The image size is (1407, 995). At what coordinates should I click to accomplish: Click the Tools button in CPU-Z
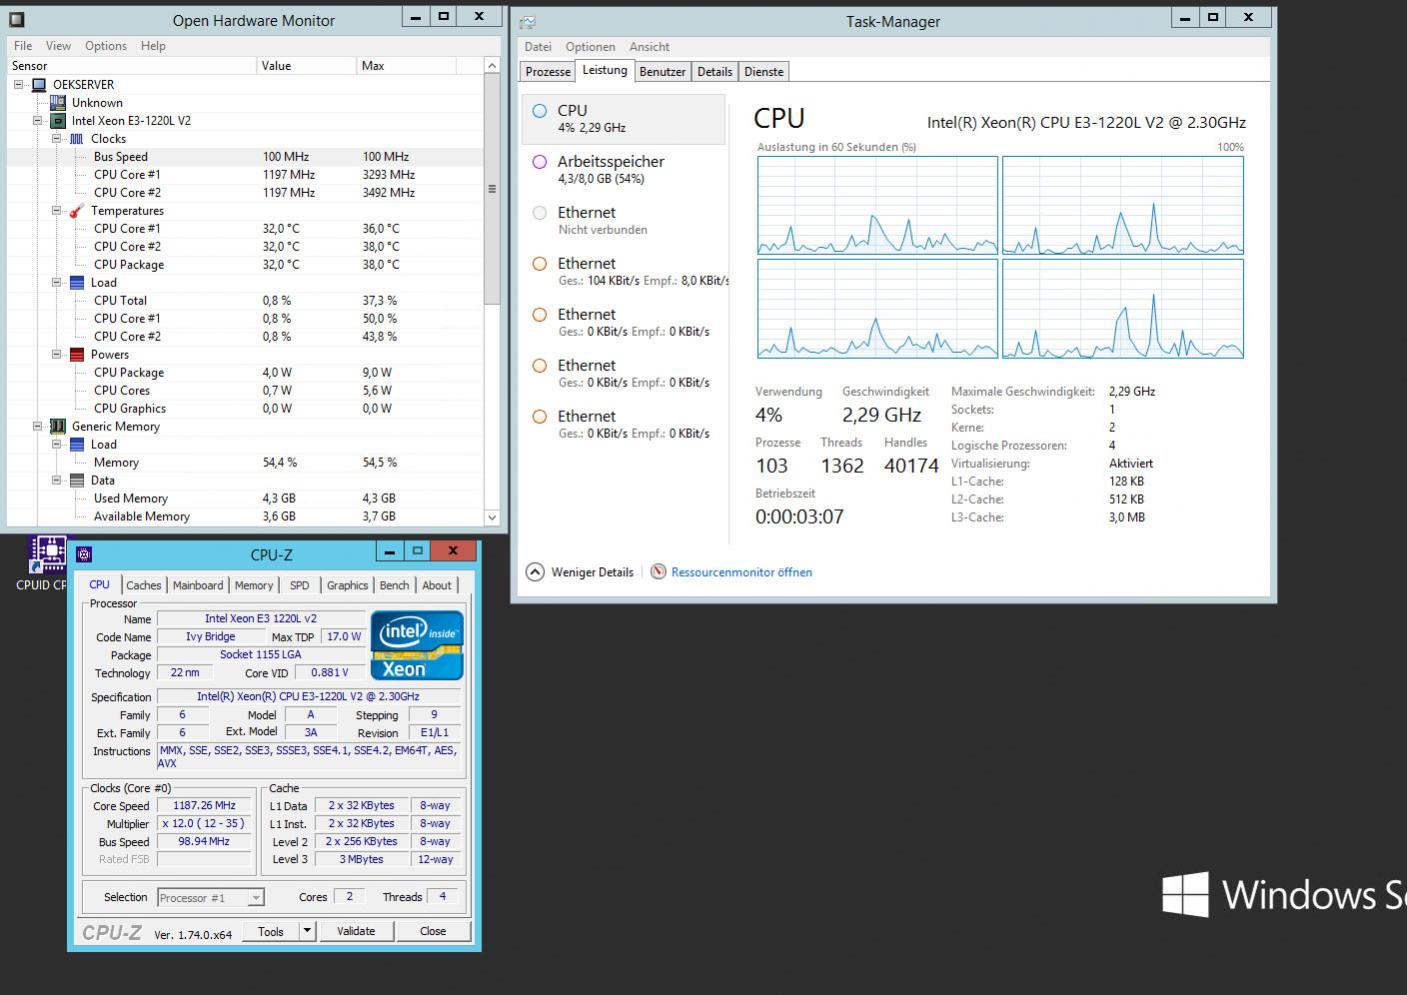coord(271,931)
